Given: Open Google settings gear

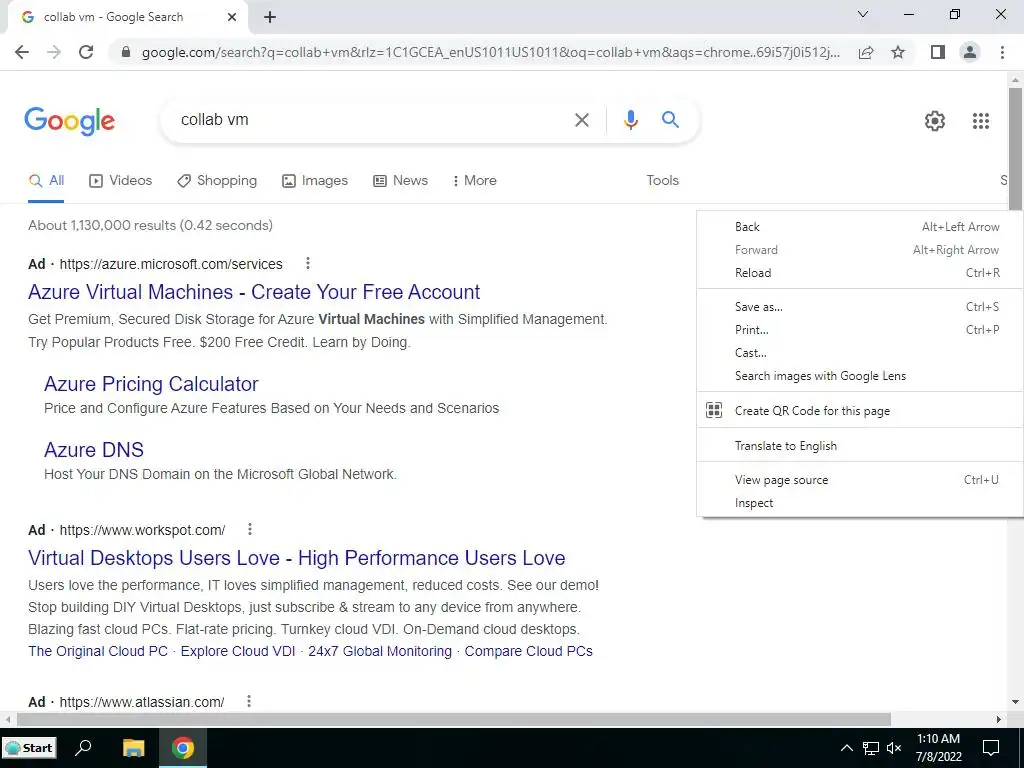Looking at the screenshot, I should 935,121.
